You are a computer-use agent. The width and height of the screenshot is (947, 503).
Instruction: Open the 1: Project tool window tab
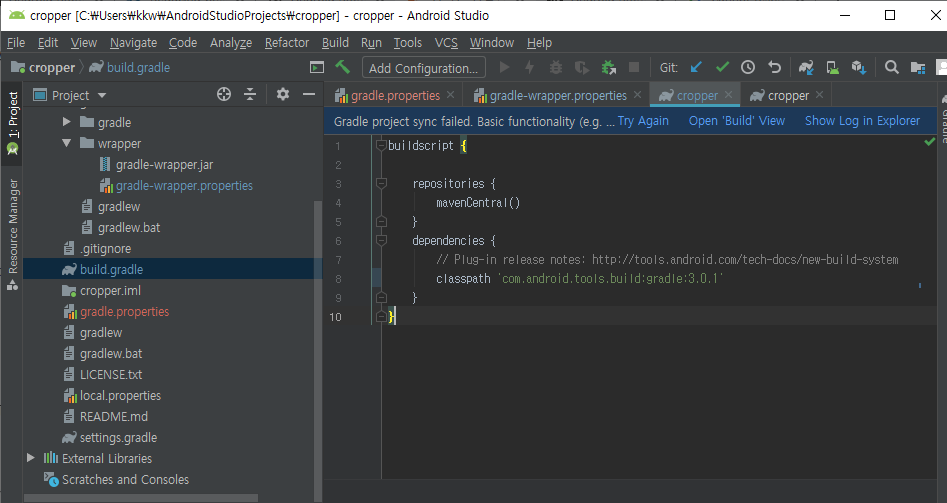pos(13,124)
